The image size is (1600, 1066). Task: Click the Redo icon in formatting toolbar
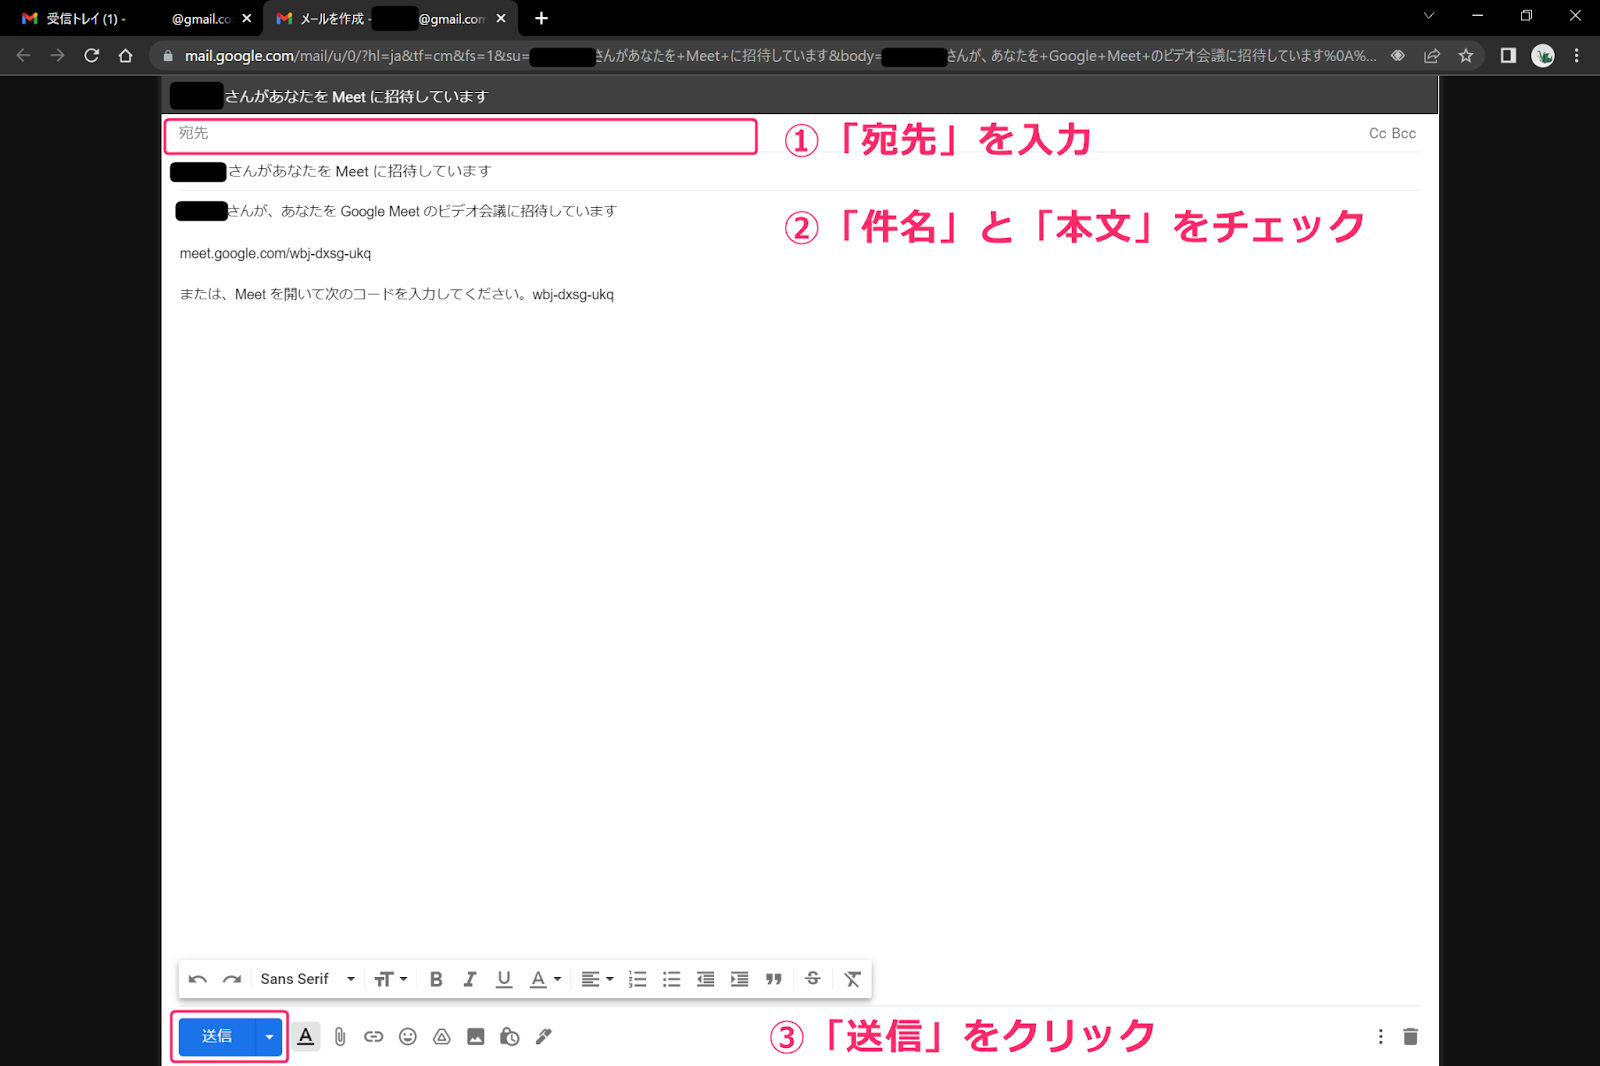pos(232,979)
